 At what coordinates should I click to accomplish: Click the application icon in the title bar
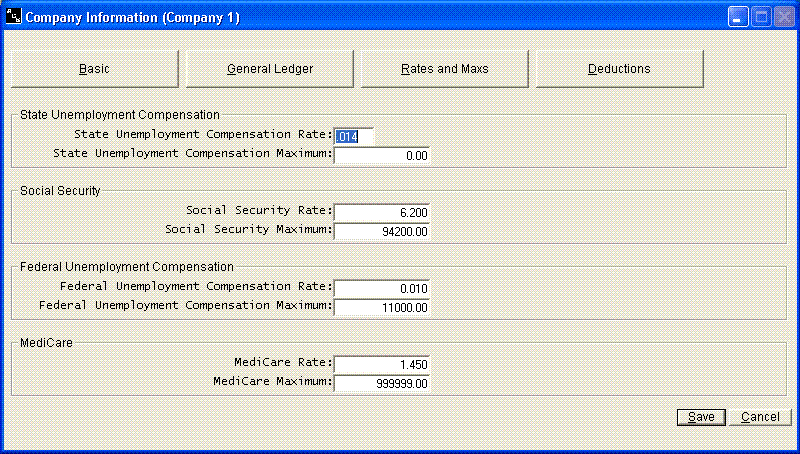click(13, 17)
